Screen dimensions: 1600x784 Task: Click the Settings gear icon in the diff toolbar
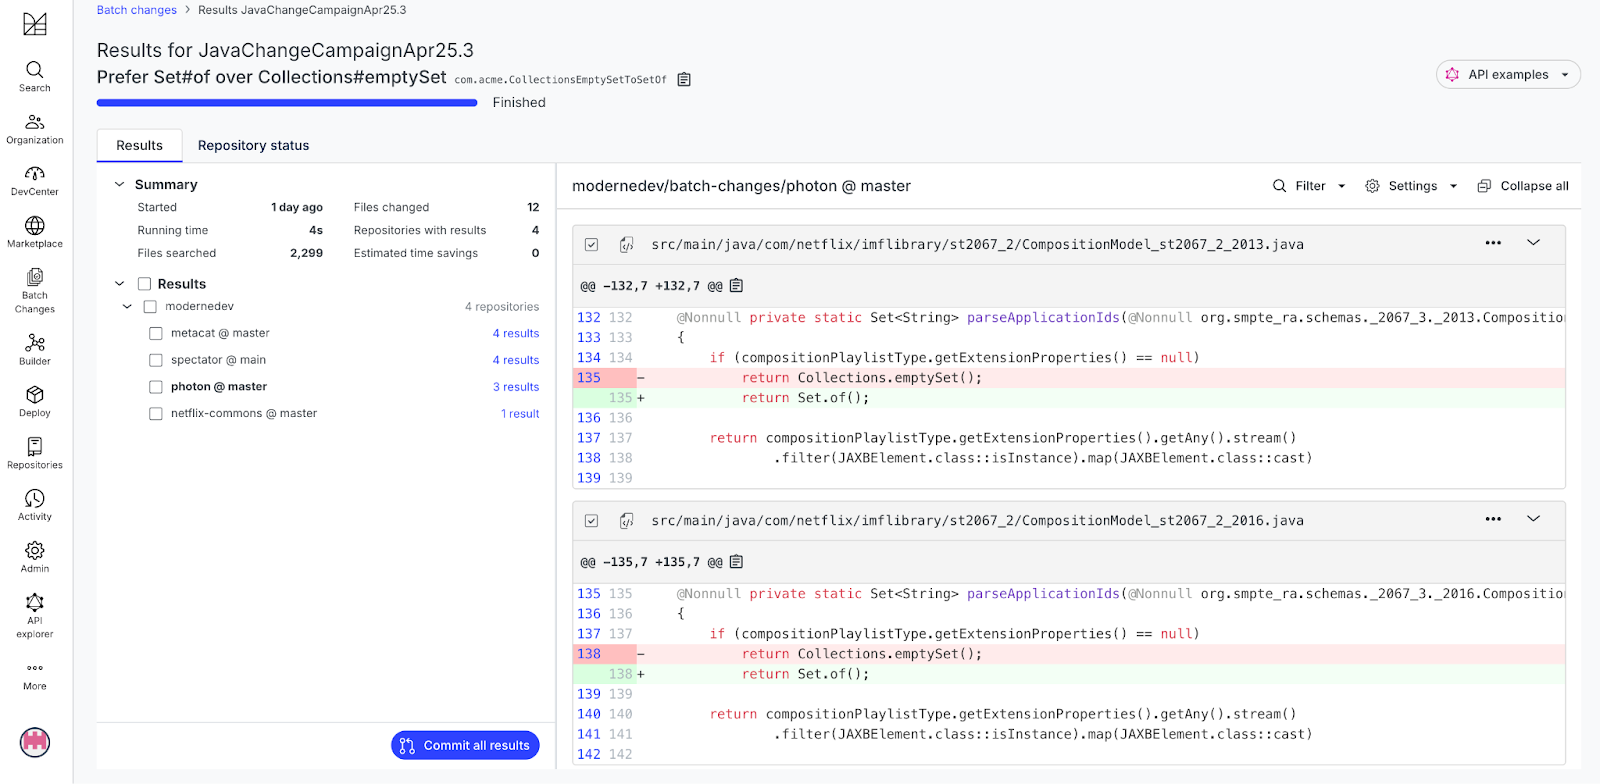coord(1372,186)
